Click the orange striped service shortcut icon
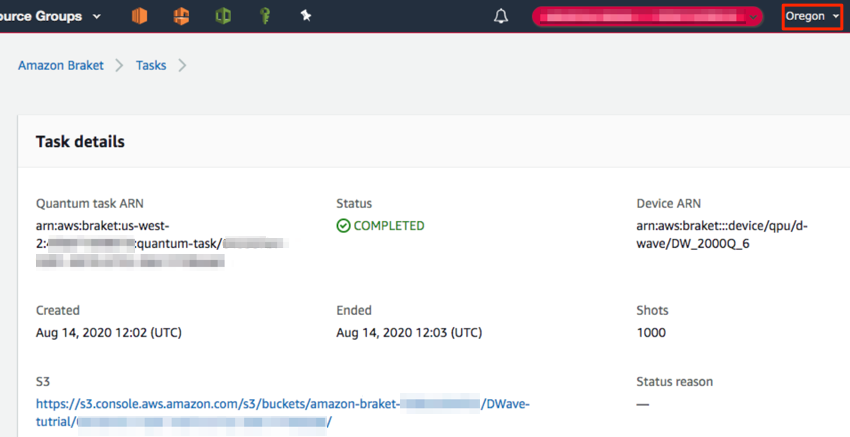Viewport: 850px width, 437px height. click(182, 16)
